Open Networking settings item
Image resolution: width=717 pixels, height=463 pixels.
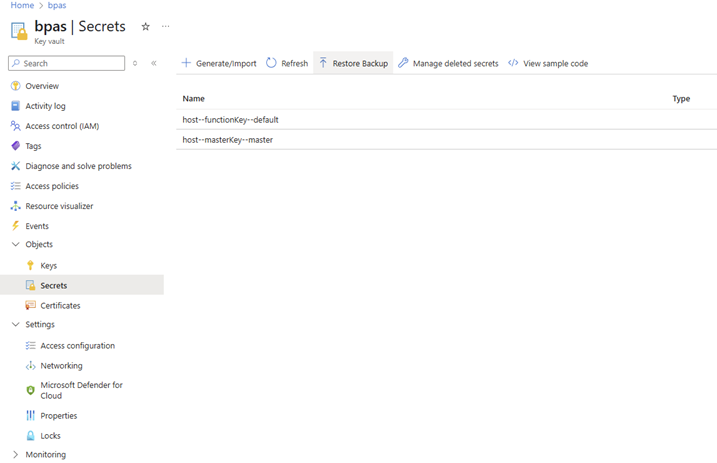click(x=61, y=366)
